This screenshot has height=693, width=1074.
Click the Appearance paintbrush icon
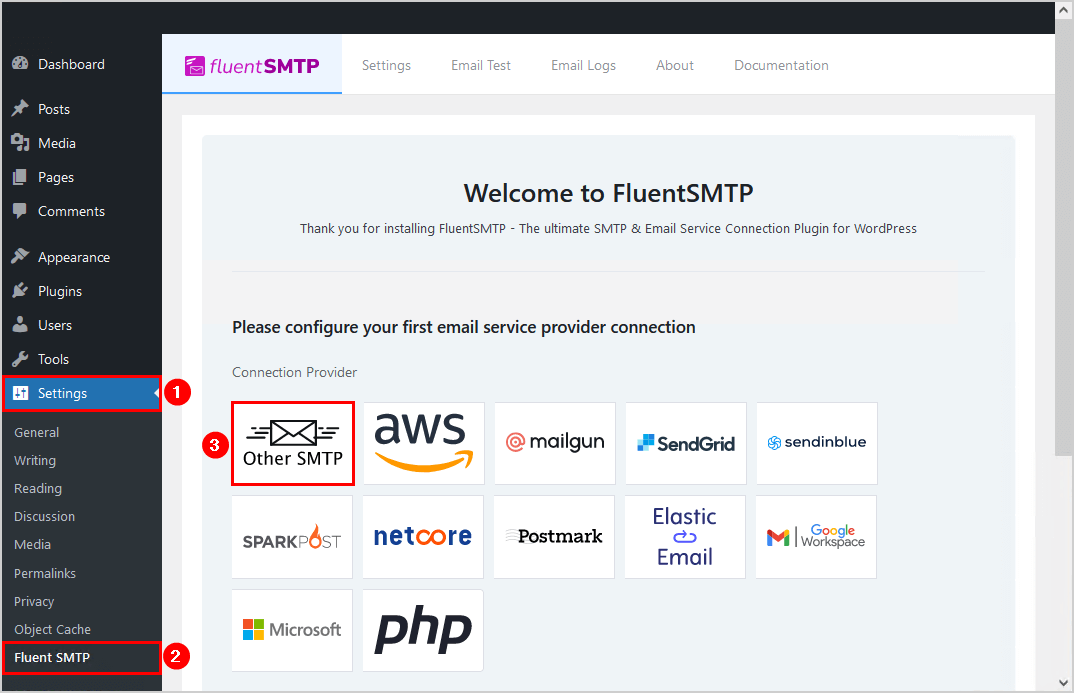point(20,256)
